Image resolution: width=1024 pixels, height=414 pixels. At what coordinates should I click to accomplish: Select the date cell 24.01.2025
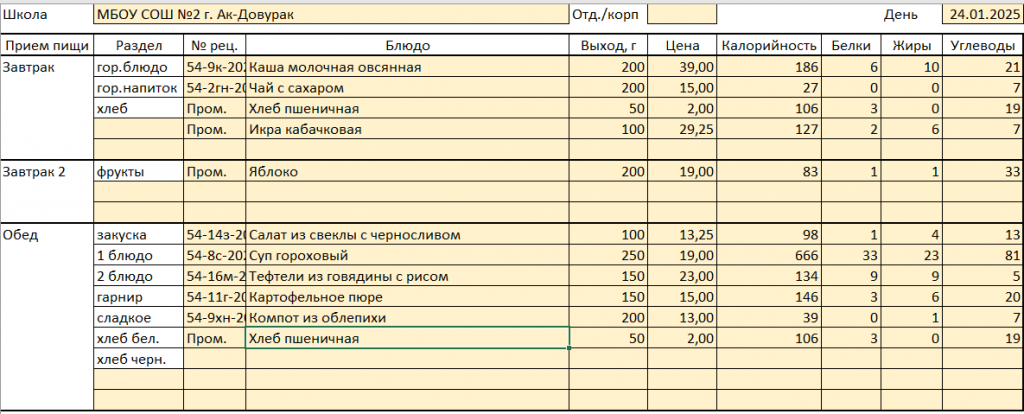982,15
